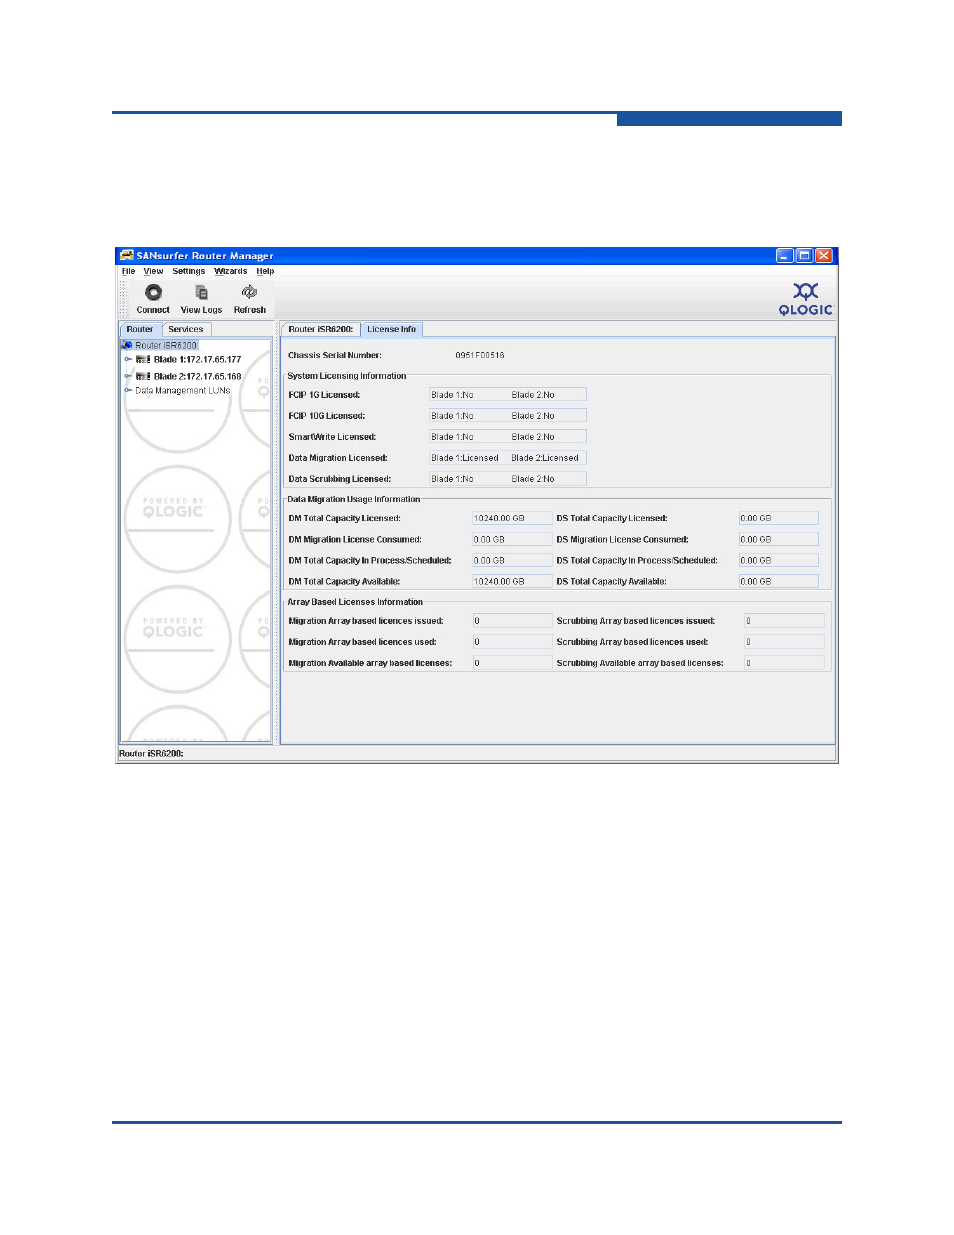The image size is (954, 1235).
Task: Click the Refresh toolbar icon
Action: (x=249, y=292)
